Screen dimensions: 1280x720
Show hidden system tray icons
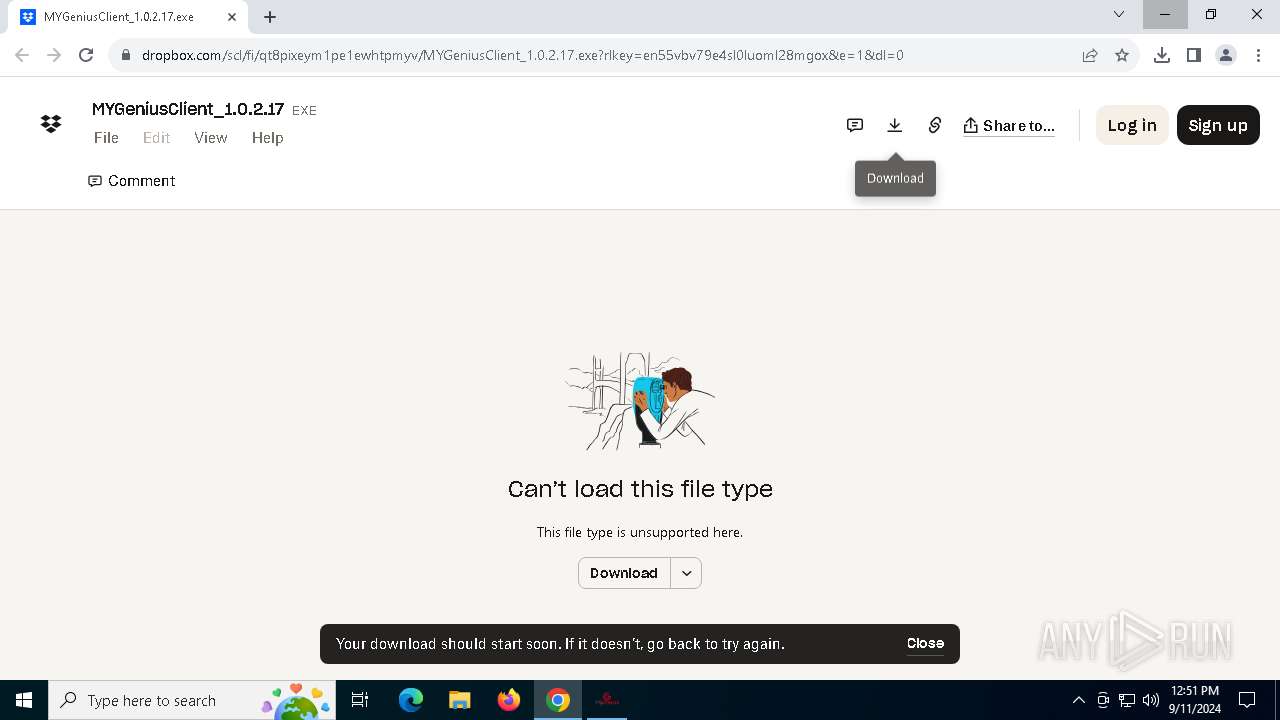coord(1079,700)
